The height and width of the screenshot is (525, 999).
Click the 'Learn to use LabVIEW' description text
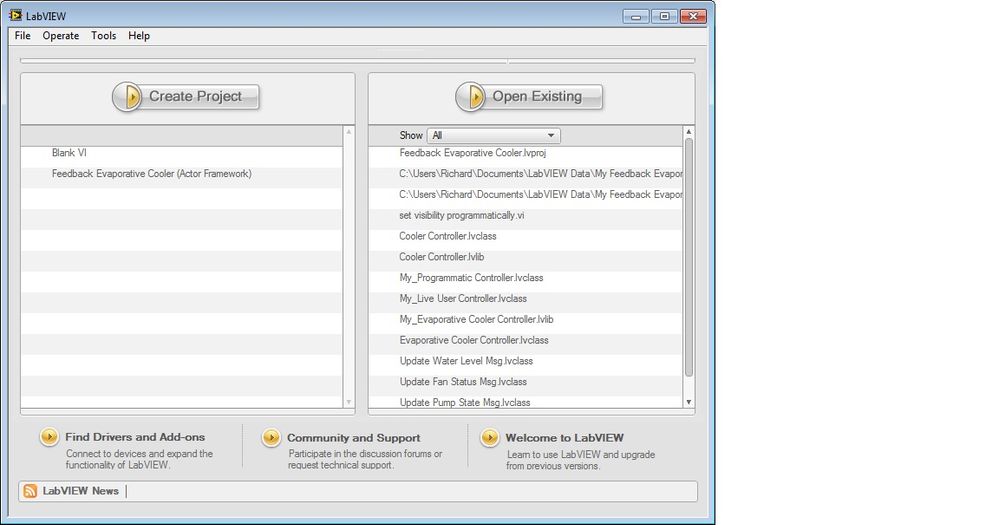coord(580,460)
